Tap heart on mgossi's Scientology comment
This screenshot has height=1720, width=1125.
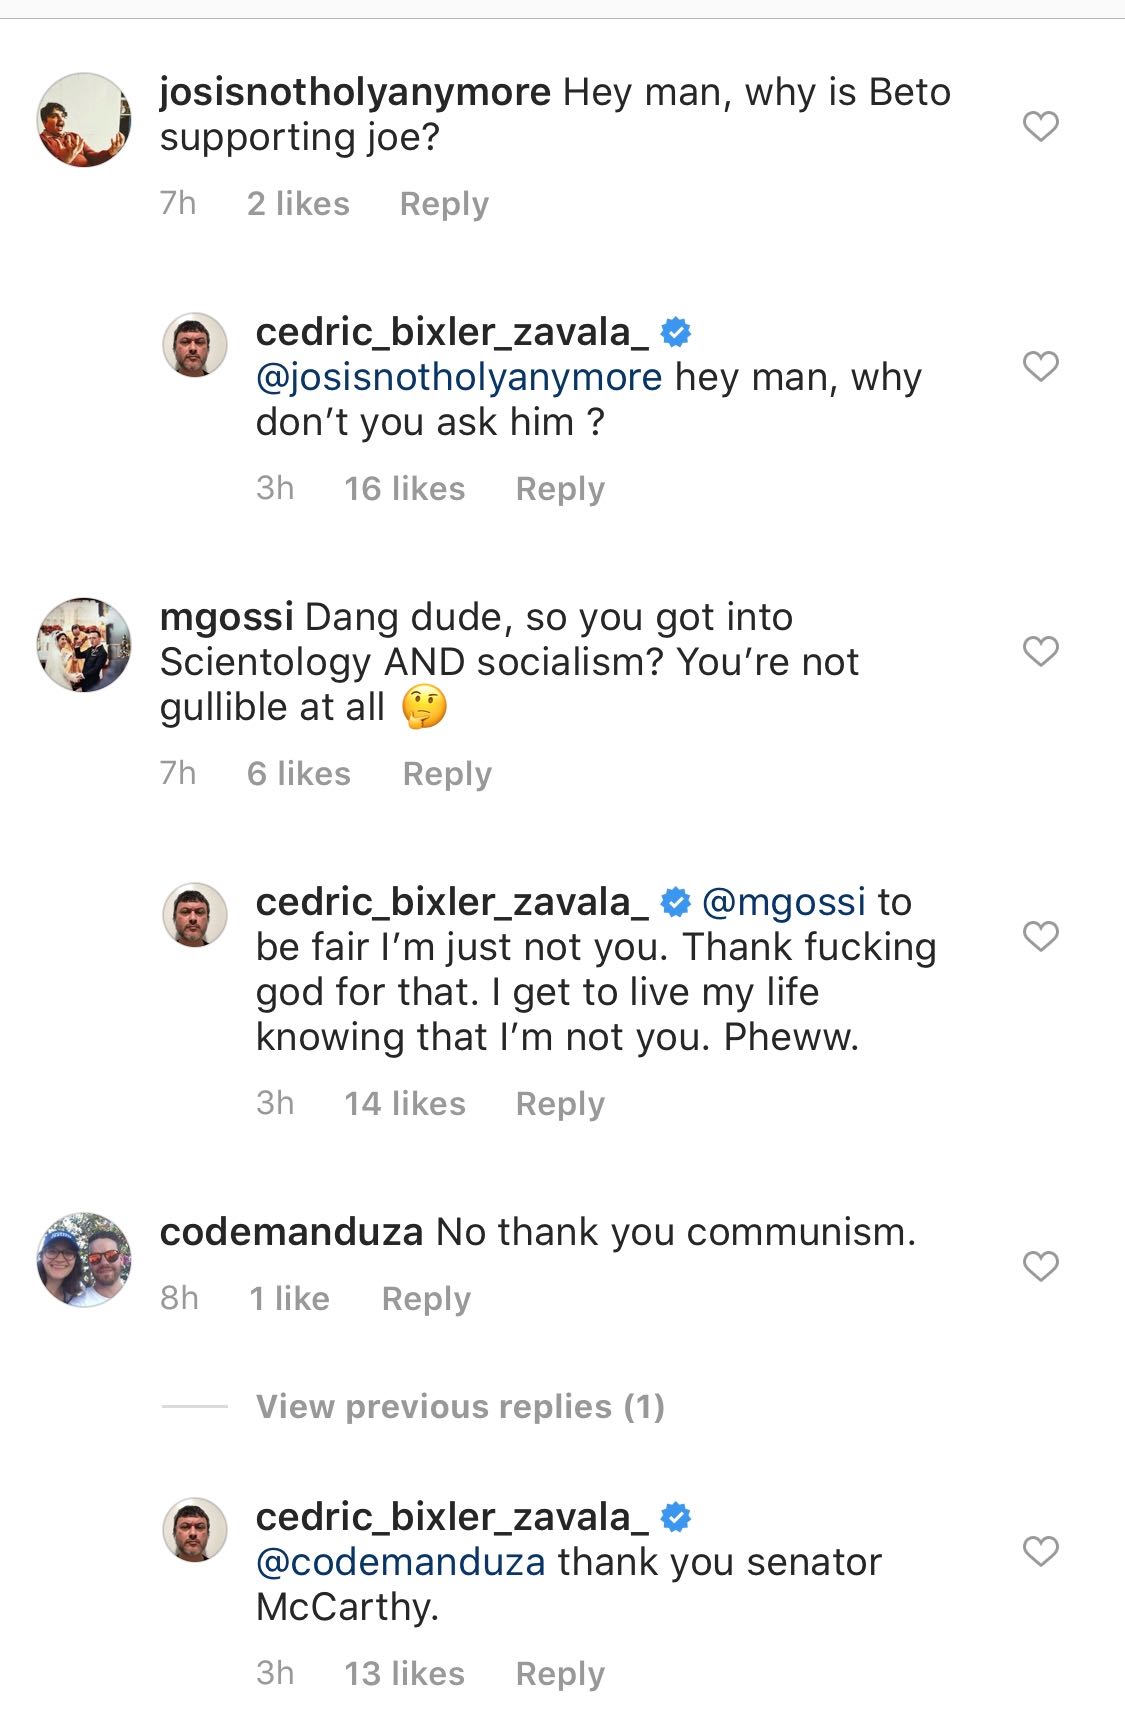(x=1041, y=651)
